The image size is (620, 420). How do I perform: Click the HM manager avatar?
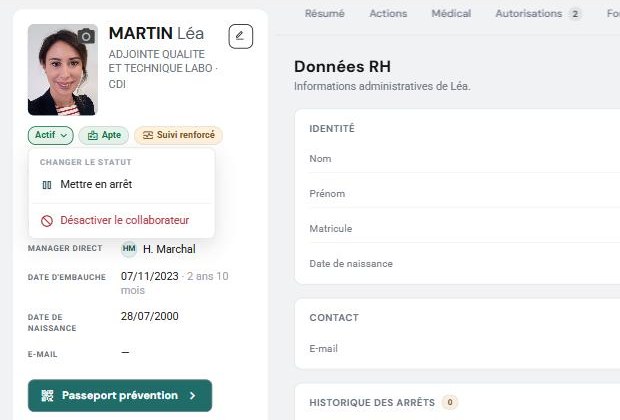(129, 249)
